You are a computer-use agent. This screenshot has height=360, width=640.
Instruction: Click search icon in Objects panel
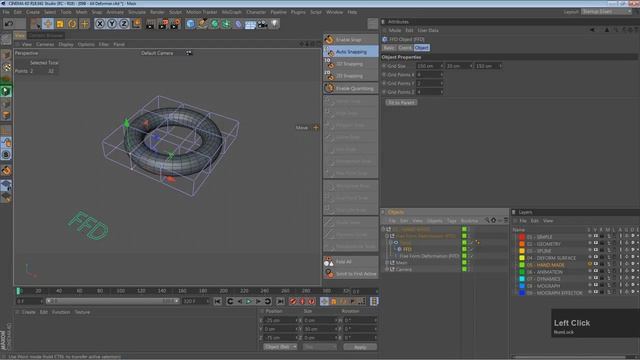[487, 220]
